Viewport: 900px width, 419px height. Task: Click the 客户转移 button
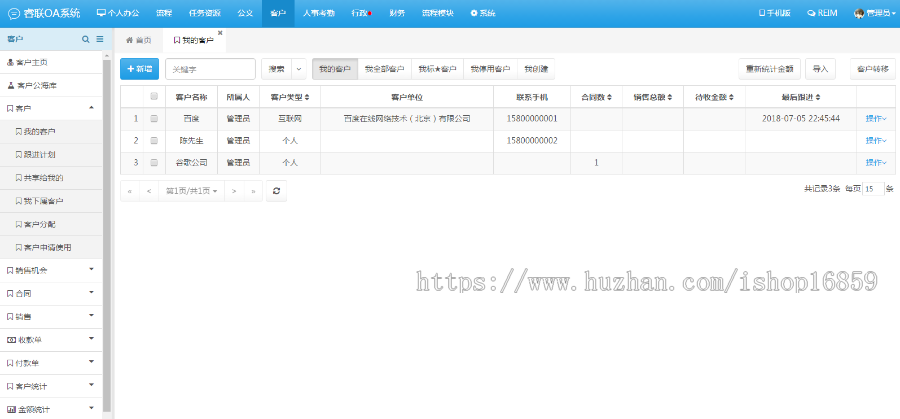(872, 69)
